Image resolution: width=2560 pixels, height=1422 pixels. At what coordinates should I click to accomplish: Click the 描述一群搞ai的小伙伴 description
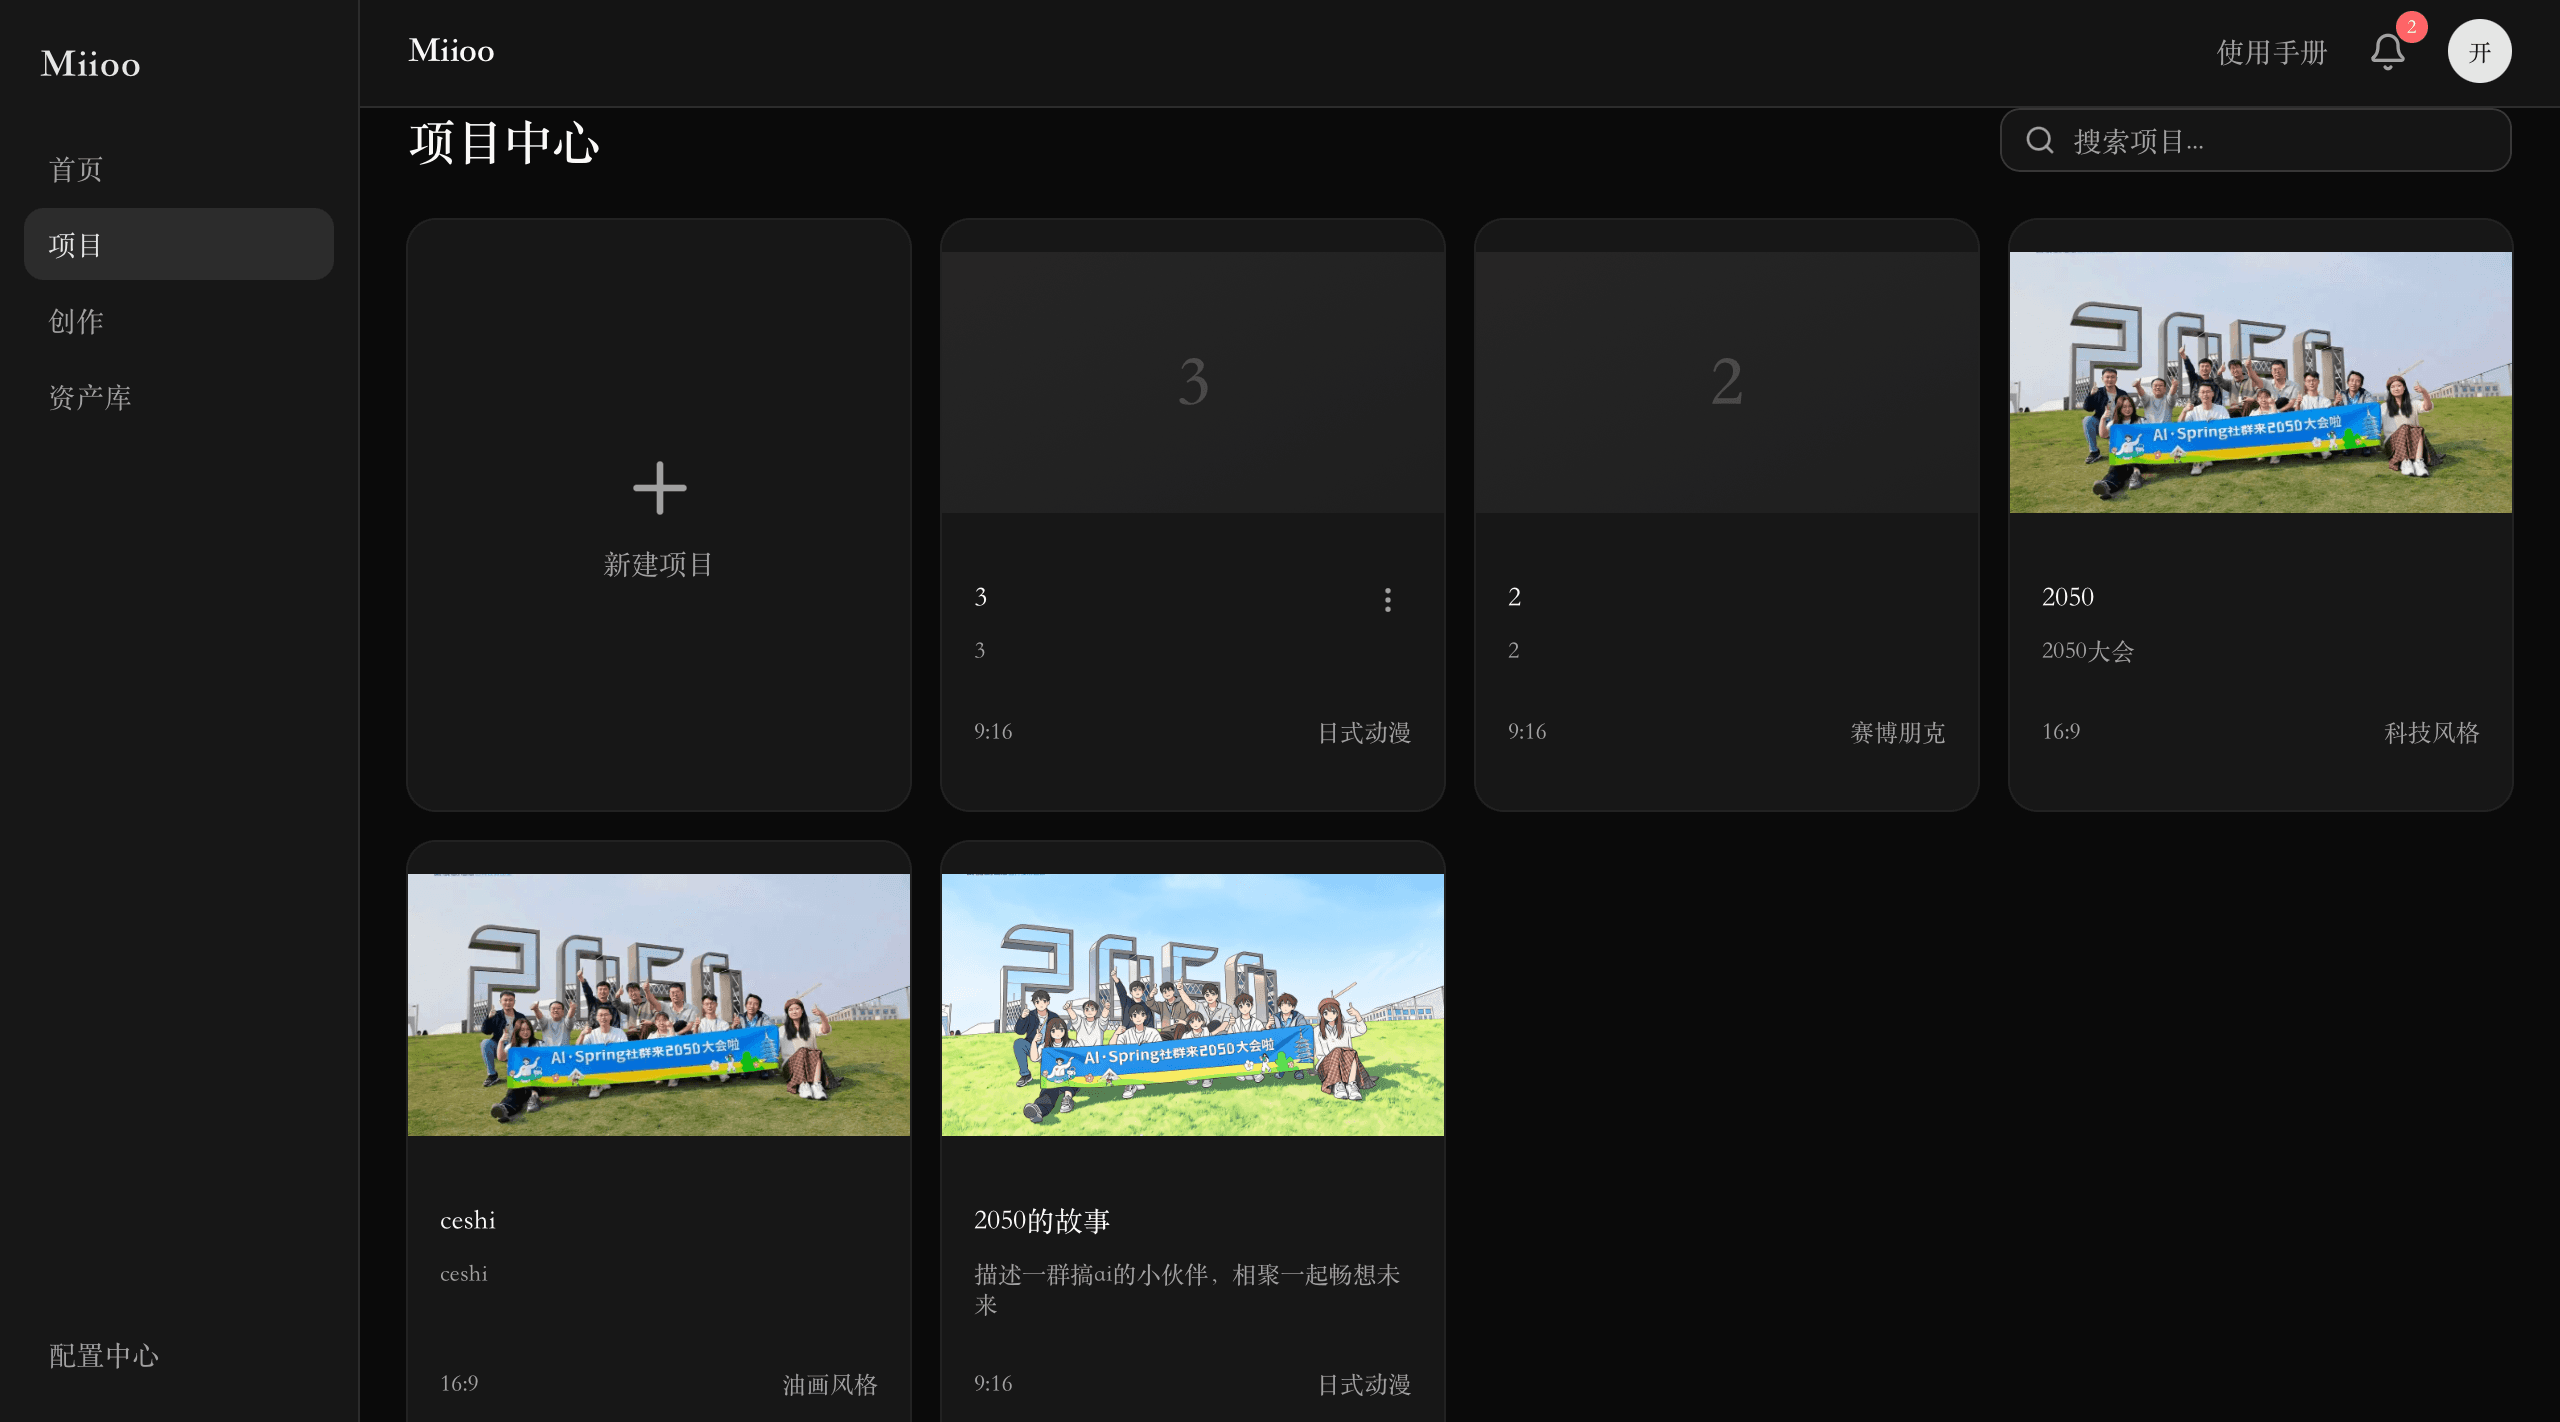coord(1187,1289)
